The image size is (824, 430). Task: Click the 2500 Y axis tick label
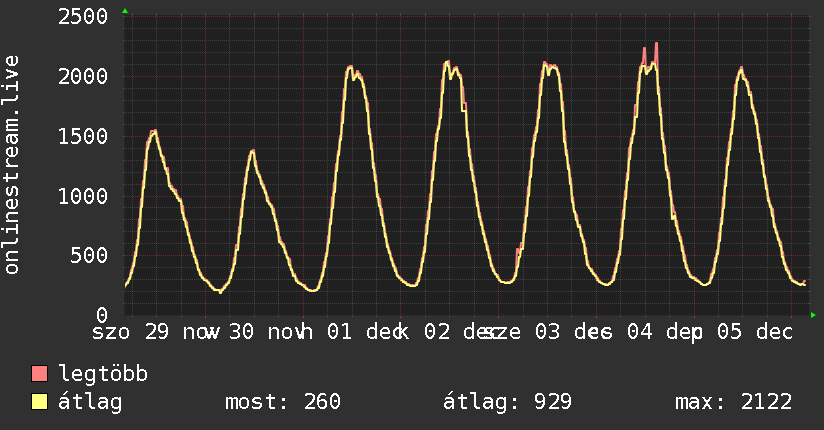pos(83,17)
